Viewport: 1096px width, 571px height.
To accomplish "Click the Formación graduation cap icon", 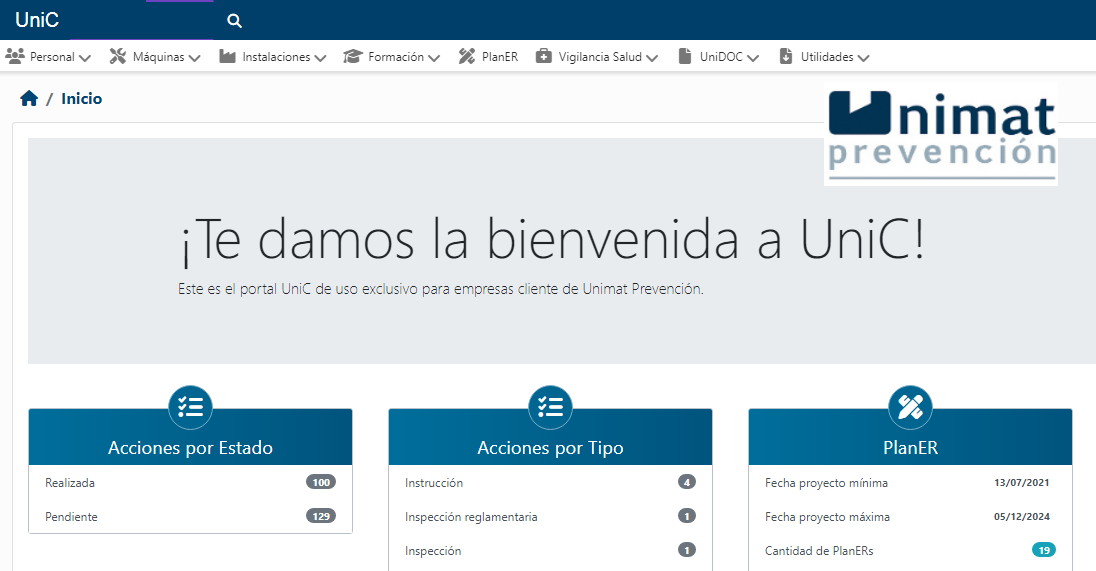I will click(352, 56).
